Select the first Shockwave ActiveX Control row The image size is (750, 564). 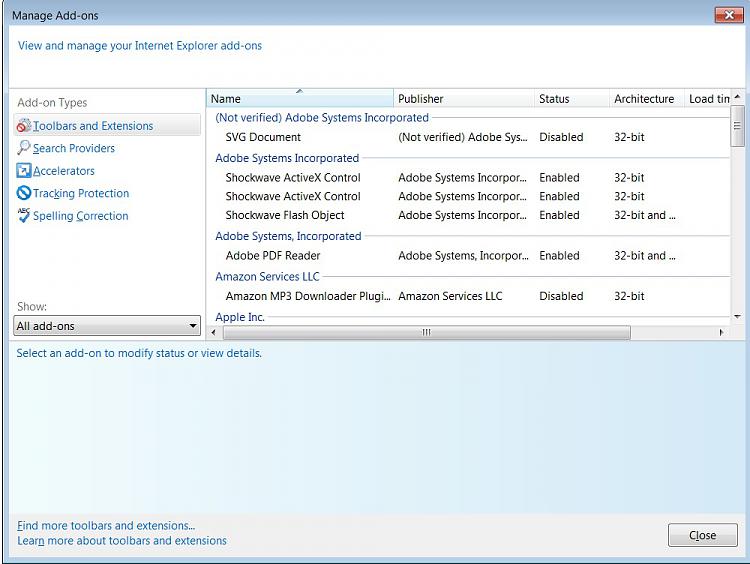point(468,177)
